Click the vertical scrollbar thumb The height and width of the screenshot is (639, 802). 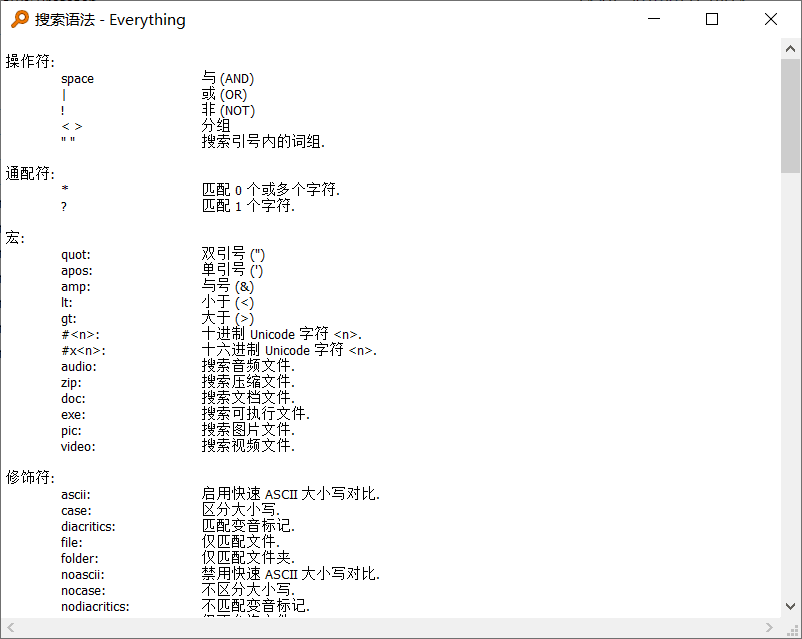790,116
